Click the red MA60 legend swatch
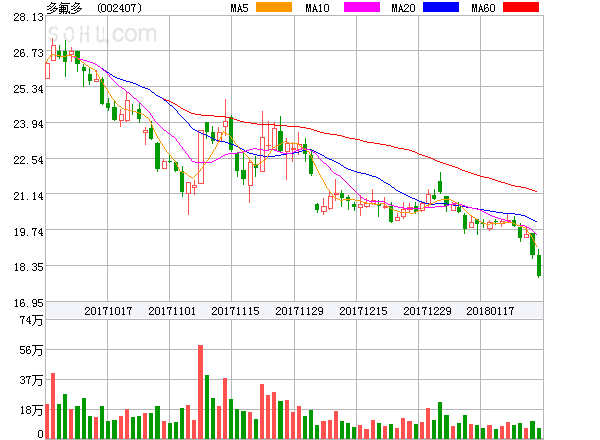 coord(520,8)
